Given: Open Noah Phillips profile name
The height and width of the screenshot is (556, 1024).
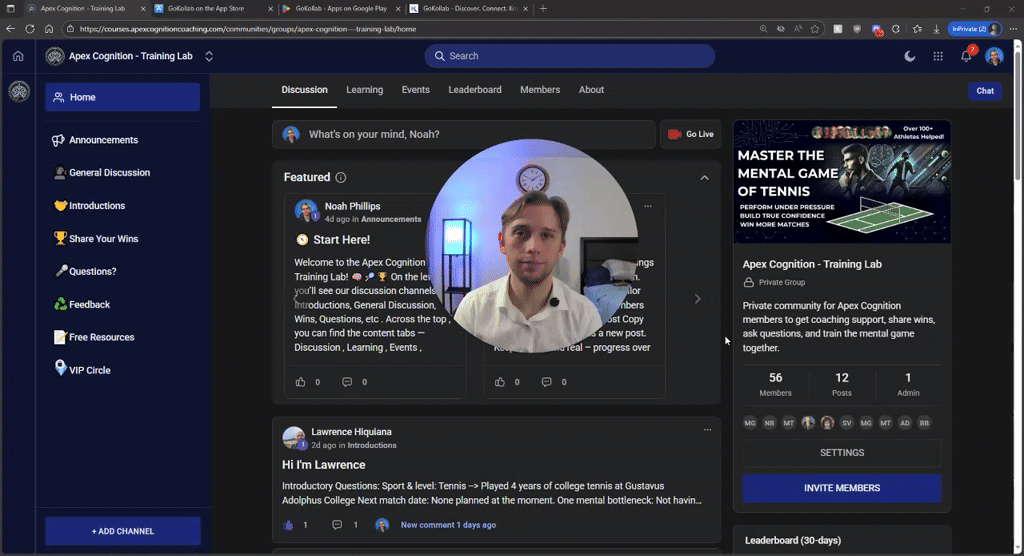Looking at the screenshot, I should pyautogui.click(x=352, y=206).
